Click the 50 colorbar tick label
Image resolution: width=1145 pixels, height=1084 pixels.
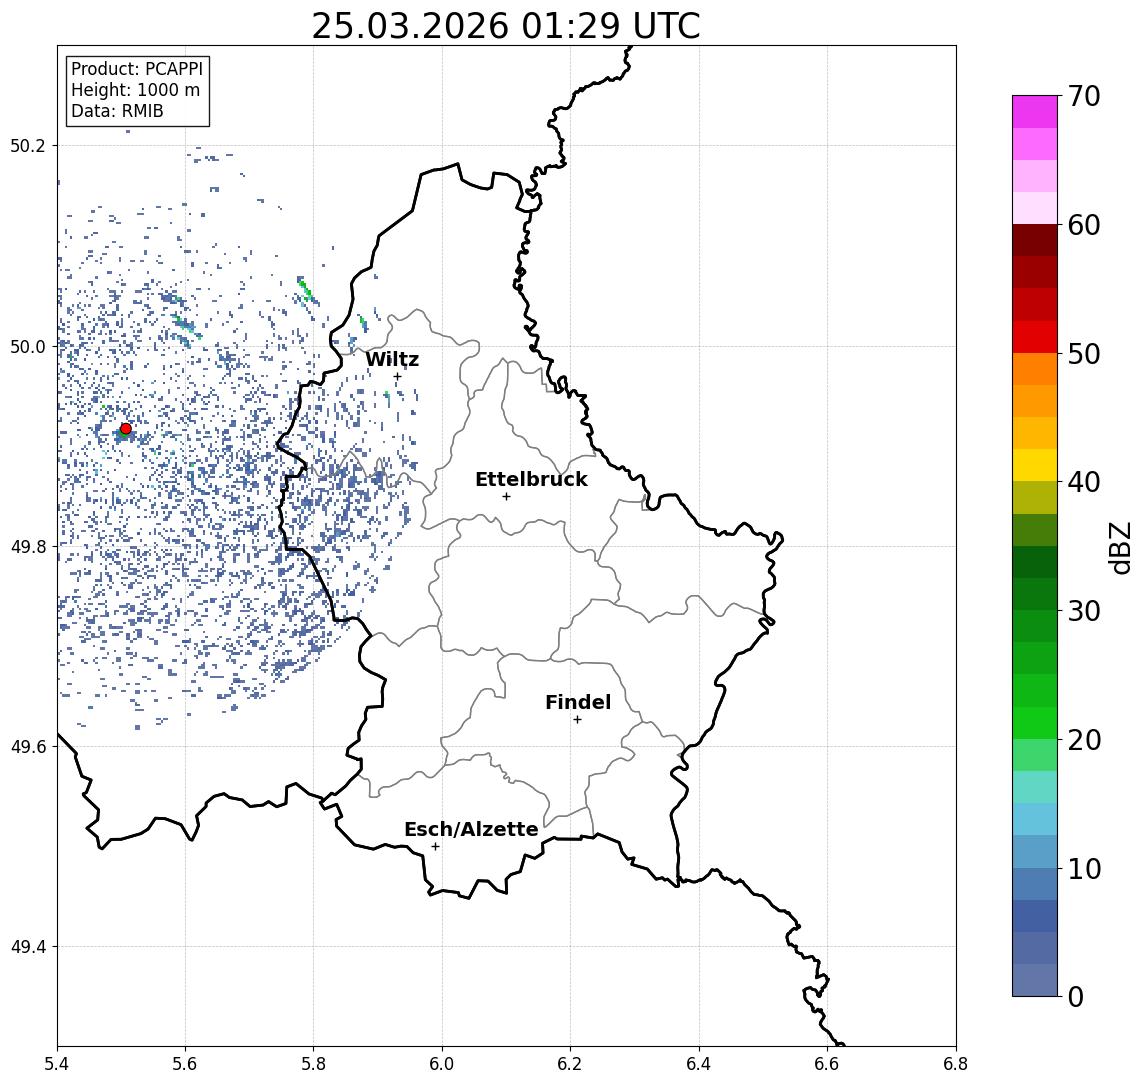click(1083, 354)
